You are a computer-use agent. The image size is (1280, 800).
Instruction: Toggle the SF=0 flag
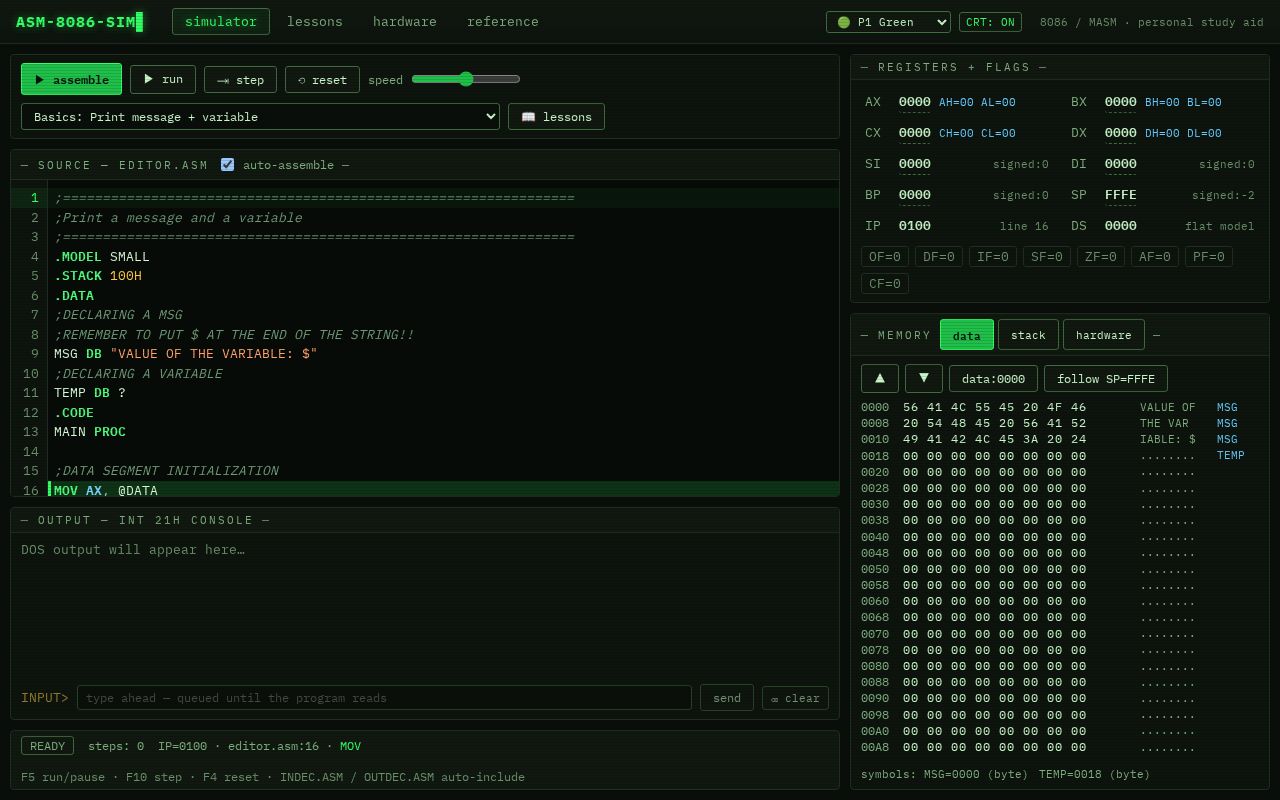[x=1047, y=257]
